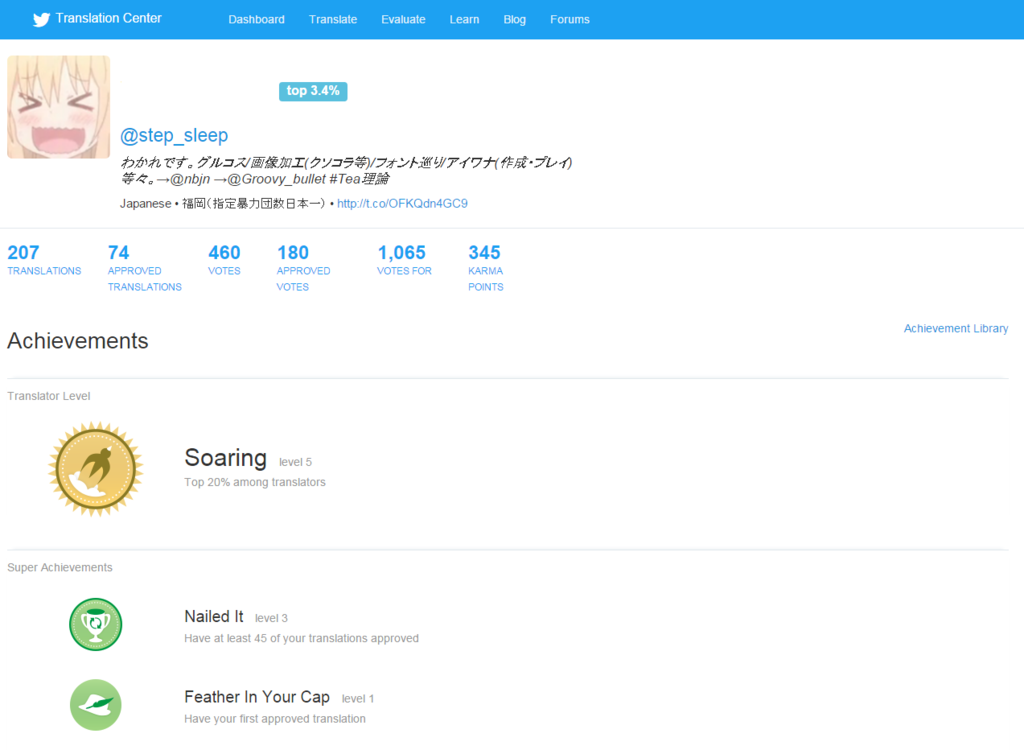
Task: Click 'Have your first approved translation' text
Action: click(x=275, y=719)
